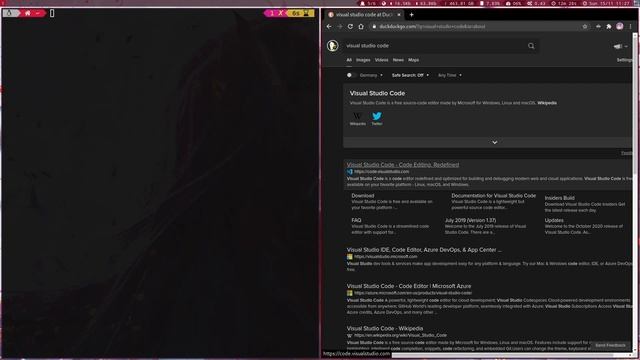Open the Safe Search: Off dropdown

click(x=410, y=75)
